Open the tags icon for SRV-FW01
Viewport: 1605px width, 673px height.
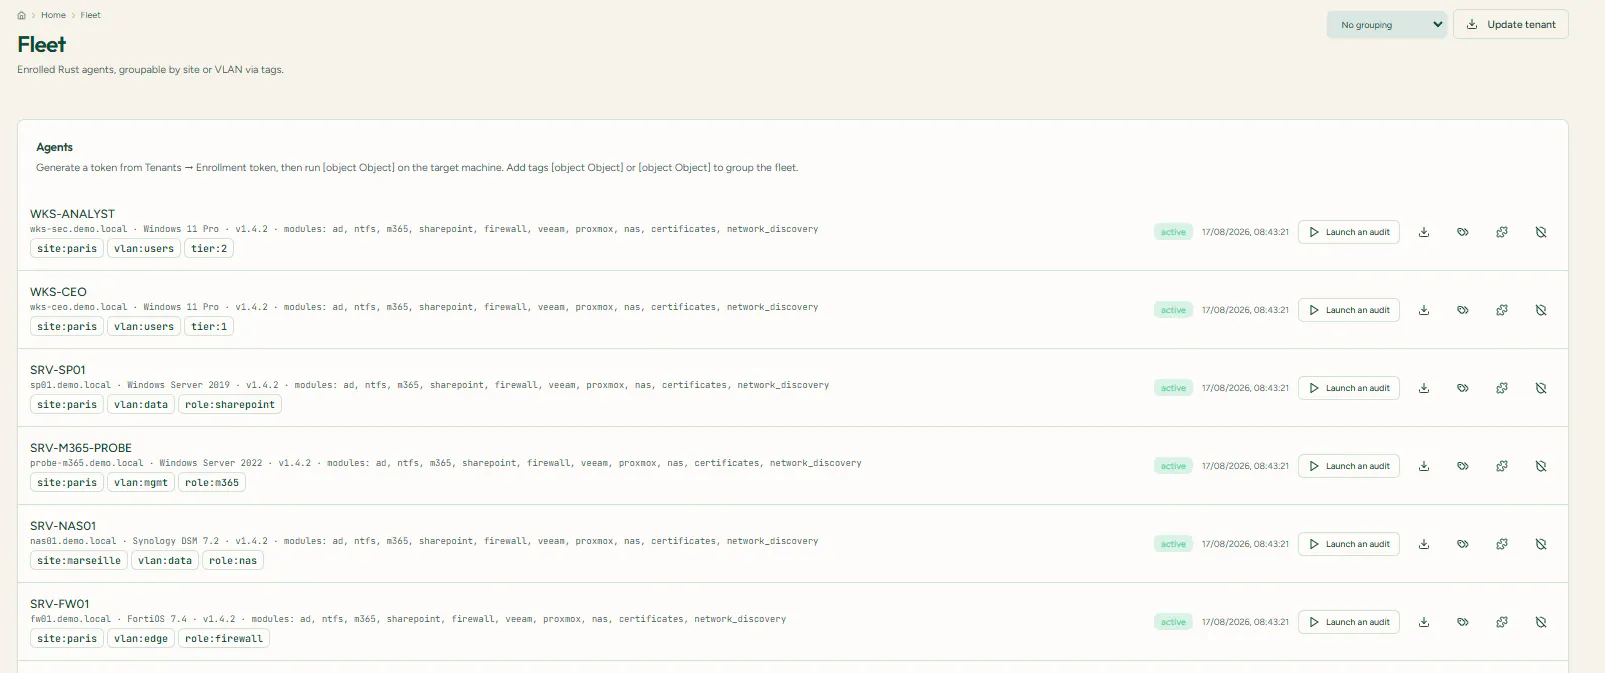coord(1463,622)
